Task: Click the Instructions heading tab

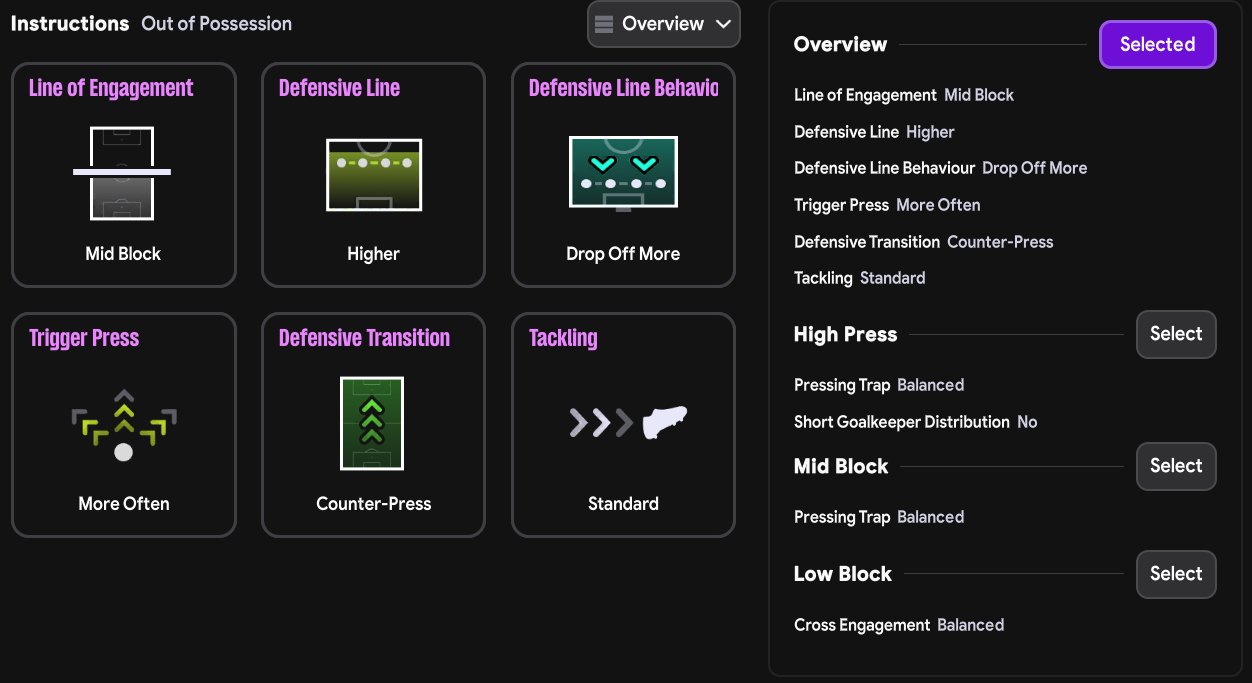Action: coord(70,24)
